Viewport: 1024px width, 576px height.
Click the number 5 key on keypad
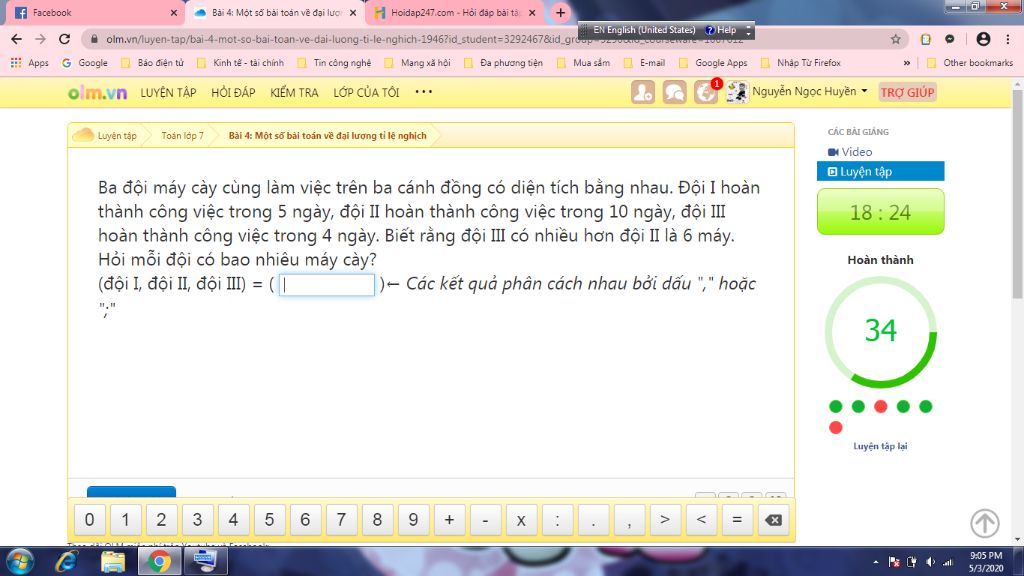(x=269, y=520)
